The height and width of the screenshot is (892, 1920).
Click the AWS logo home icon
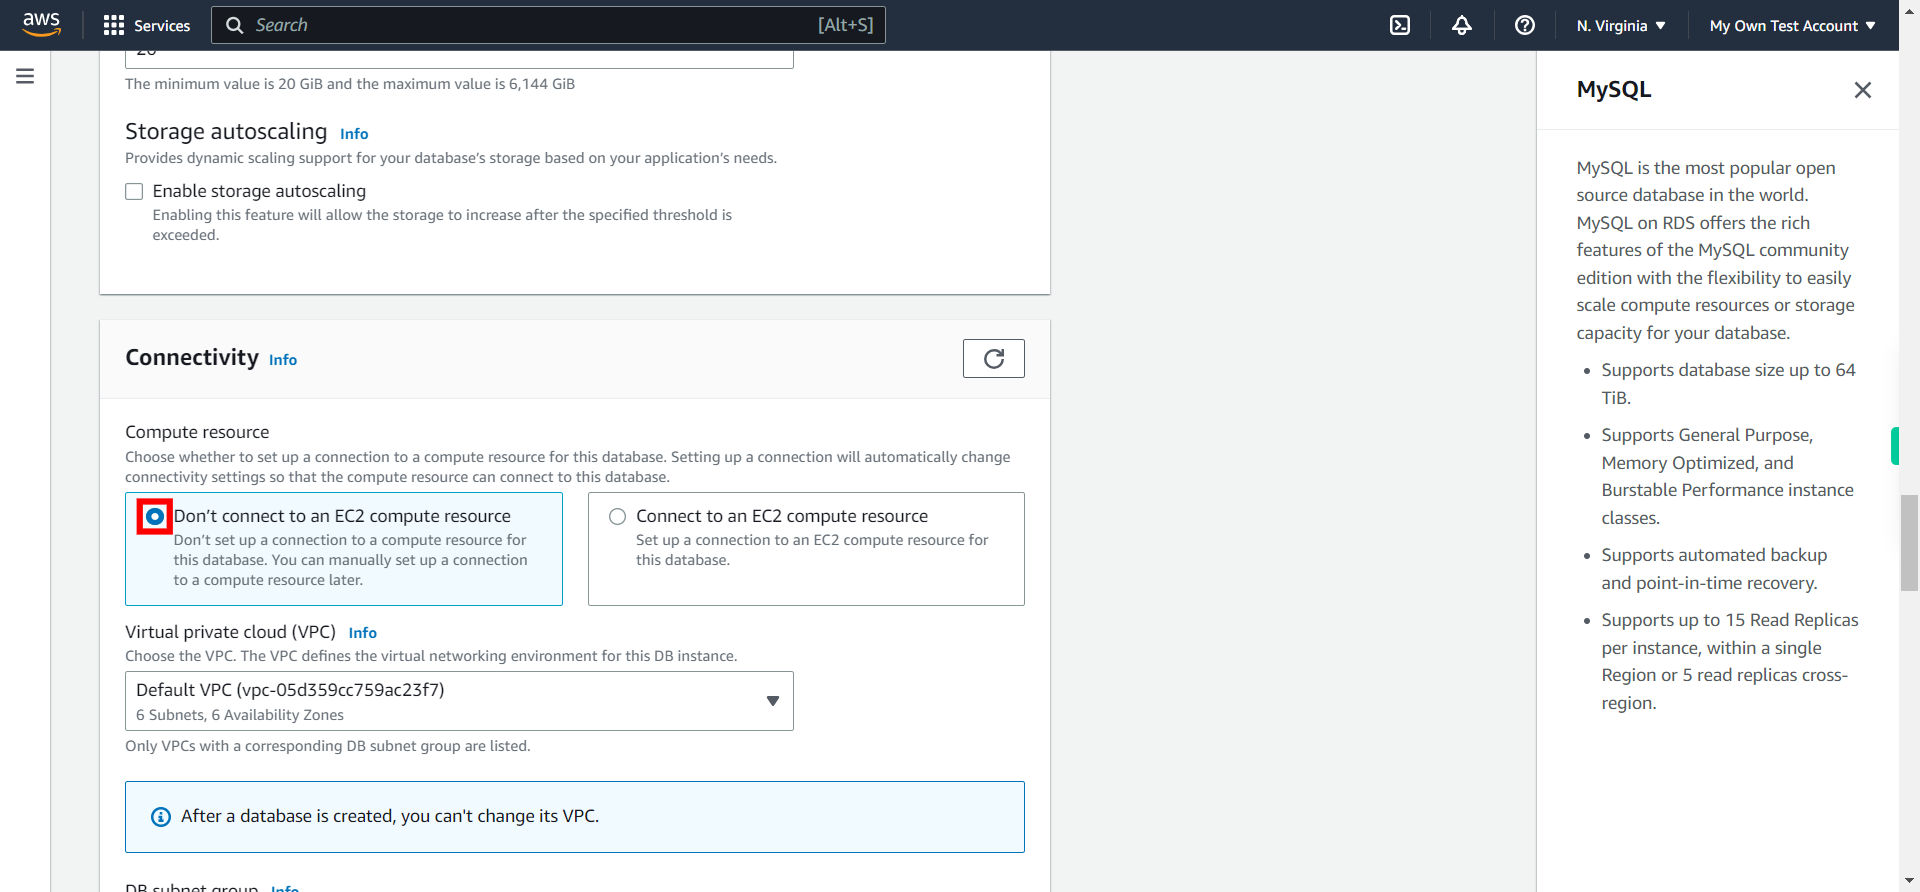(x=41, y=24)
